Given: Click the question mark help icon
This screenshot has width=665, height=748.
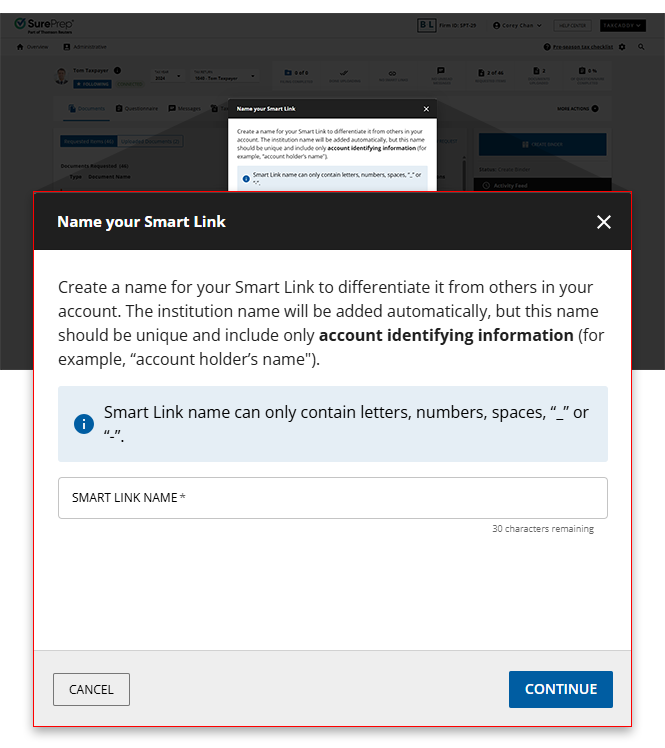Looking at the screenshot, I should click(x=547, y=47).
